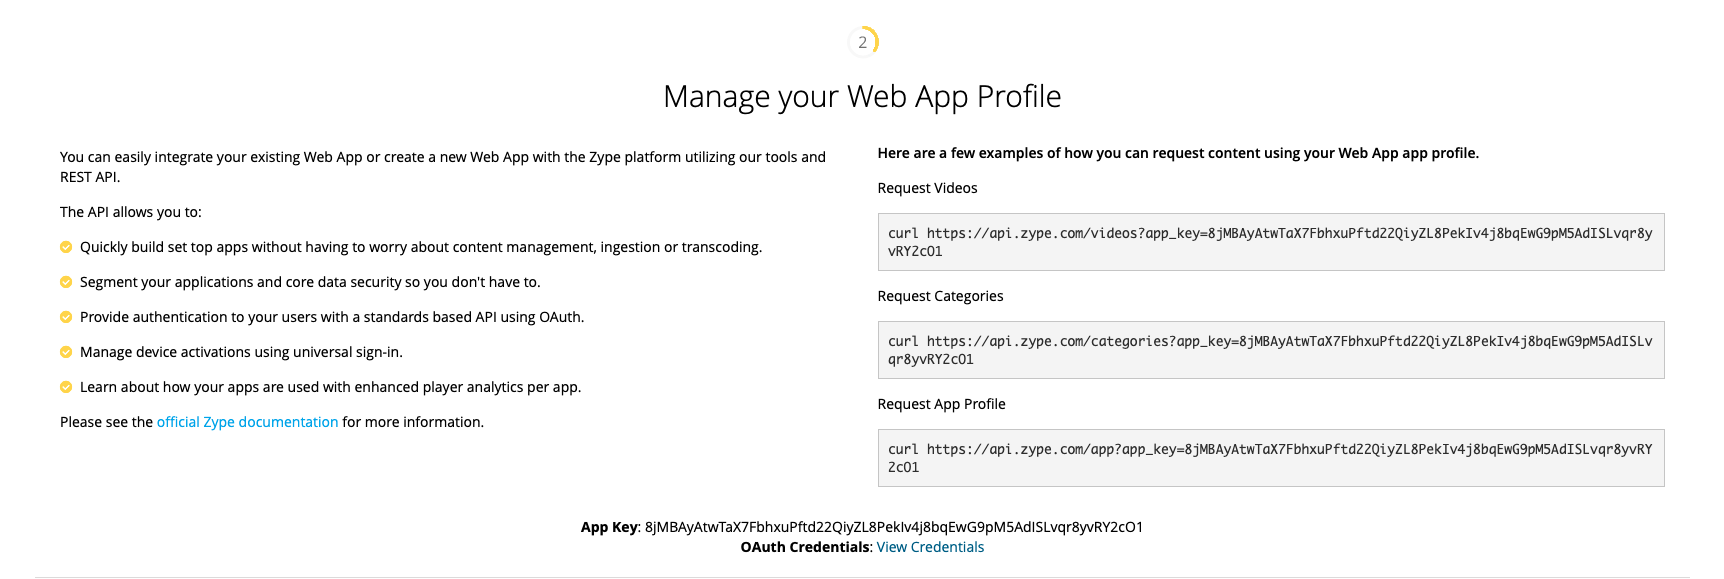The image size is (1724, 579).
Task: Click the Request App Profile curl code block
Action: 1271,458
